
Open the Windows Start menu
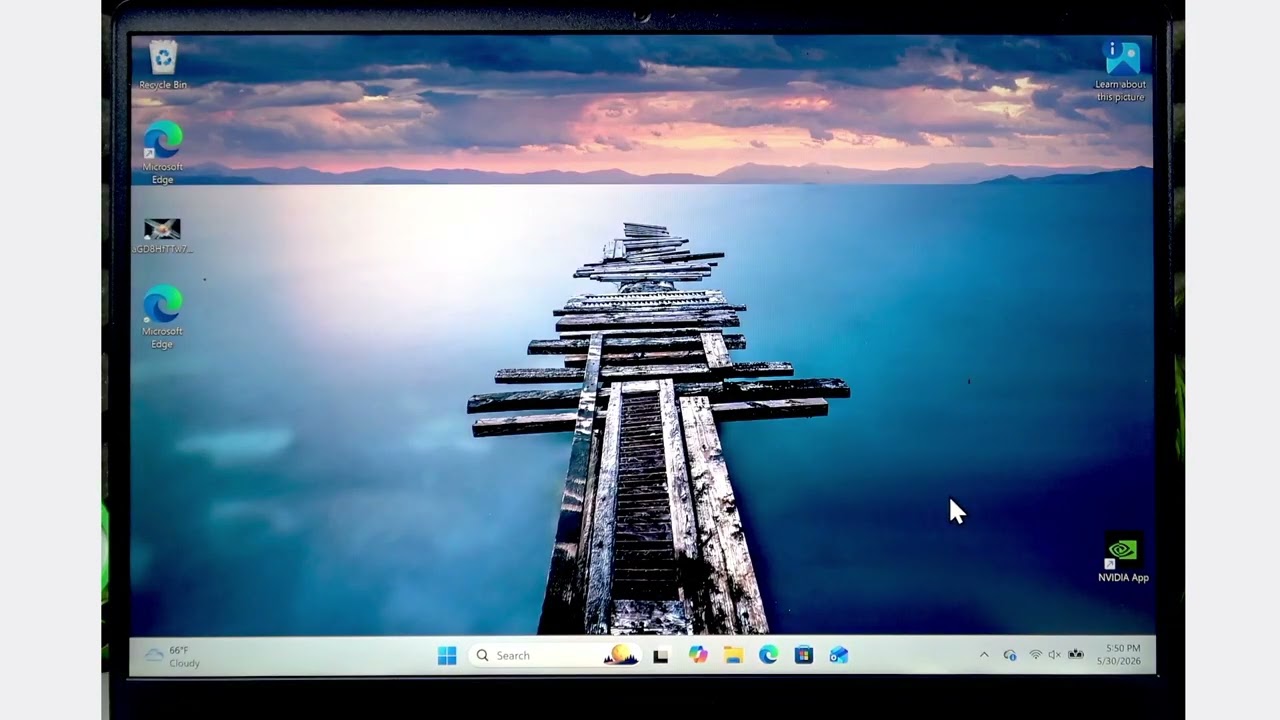(447, 656)
